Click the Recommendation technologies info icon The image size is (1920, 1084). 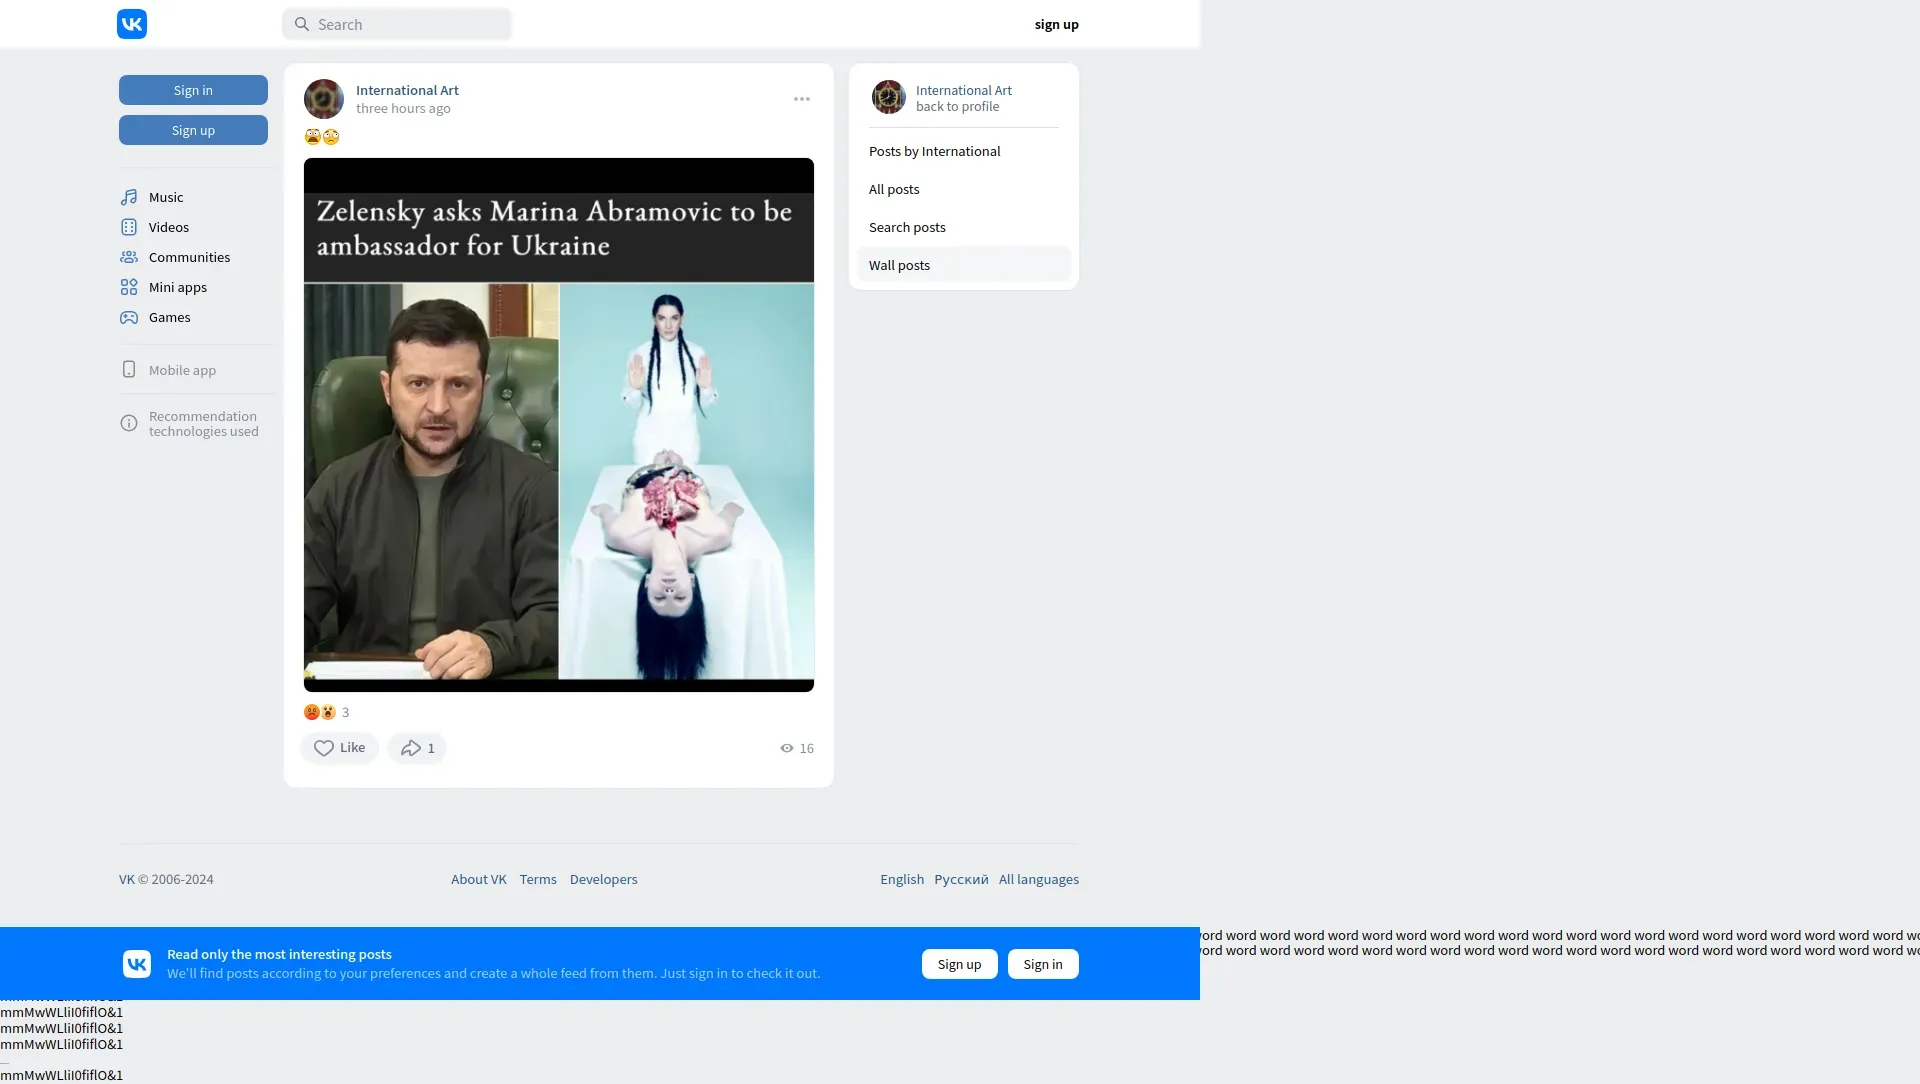129,423
